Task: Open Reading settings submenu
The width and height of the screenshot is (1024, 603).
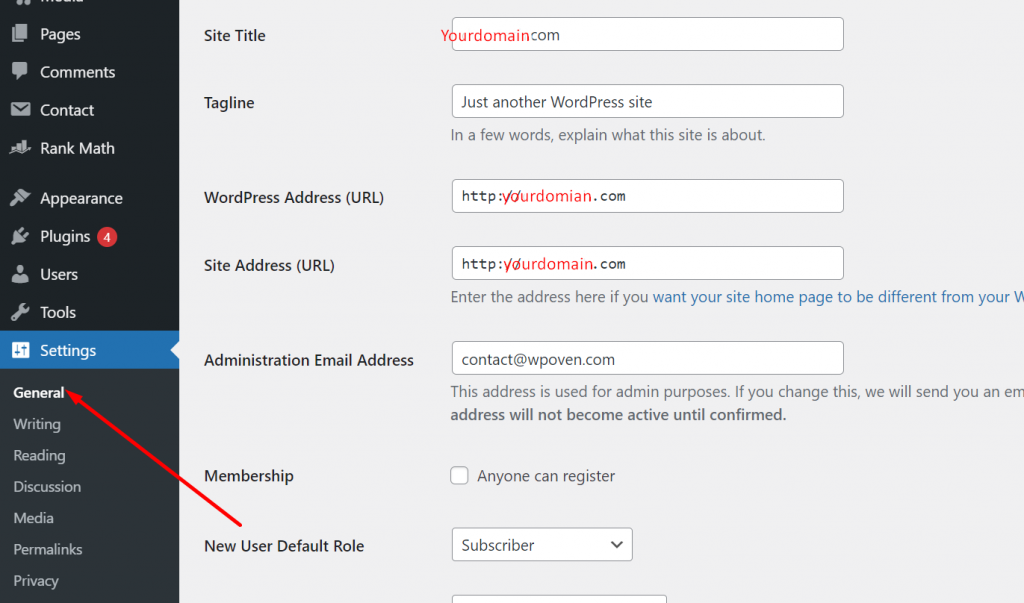Action: pos(39,455)
